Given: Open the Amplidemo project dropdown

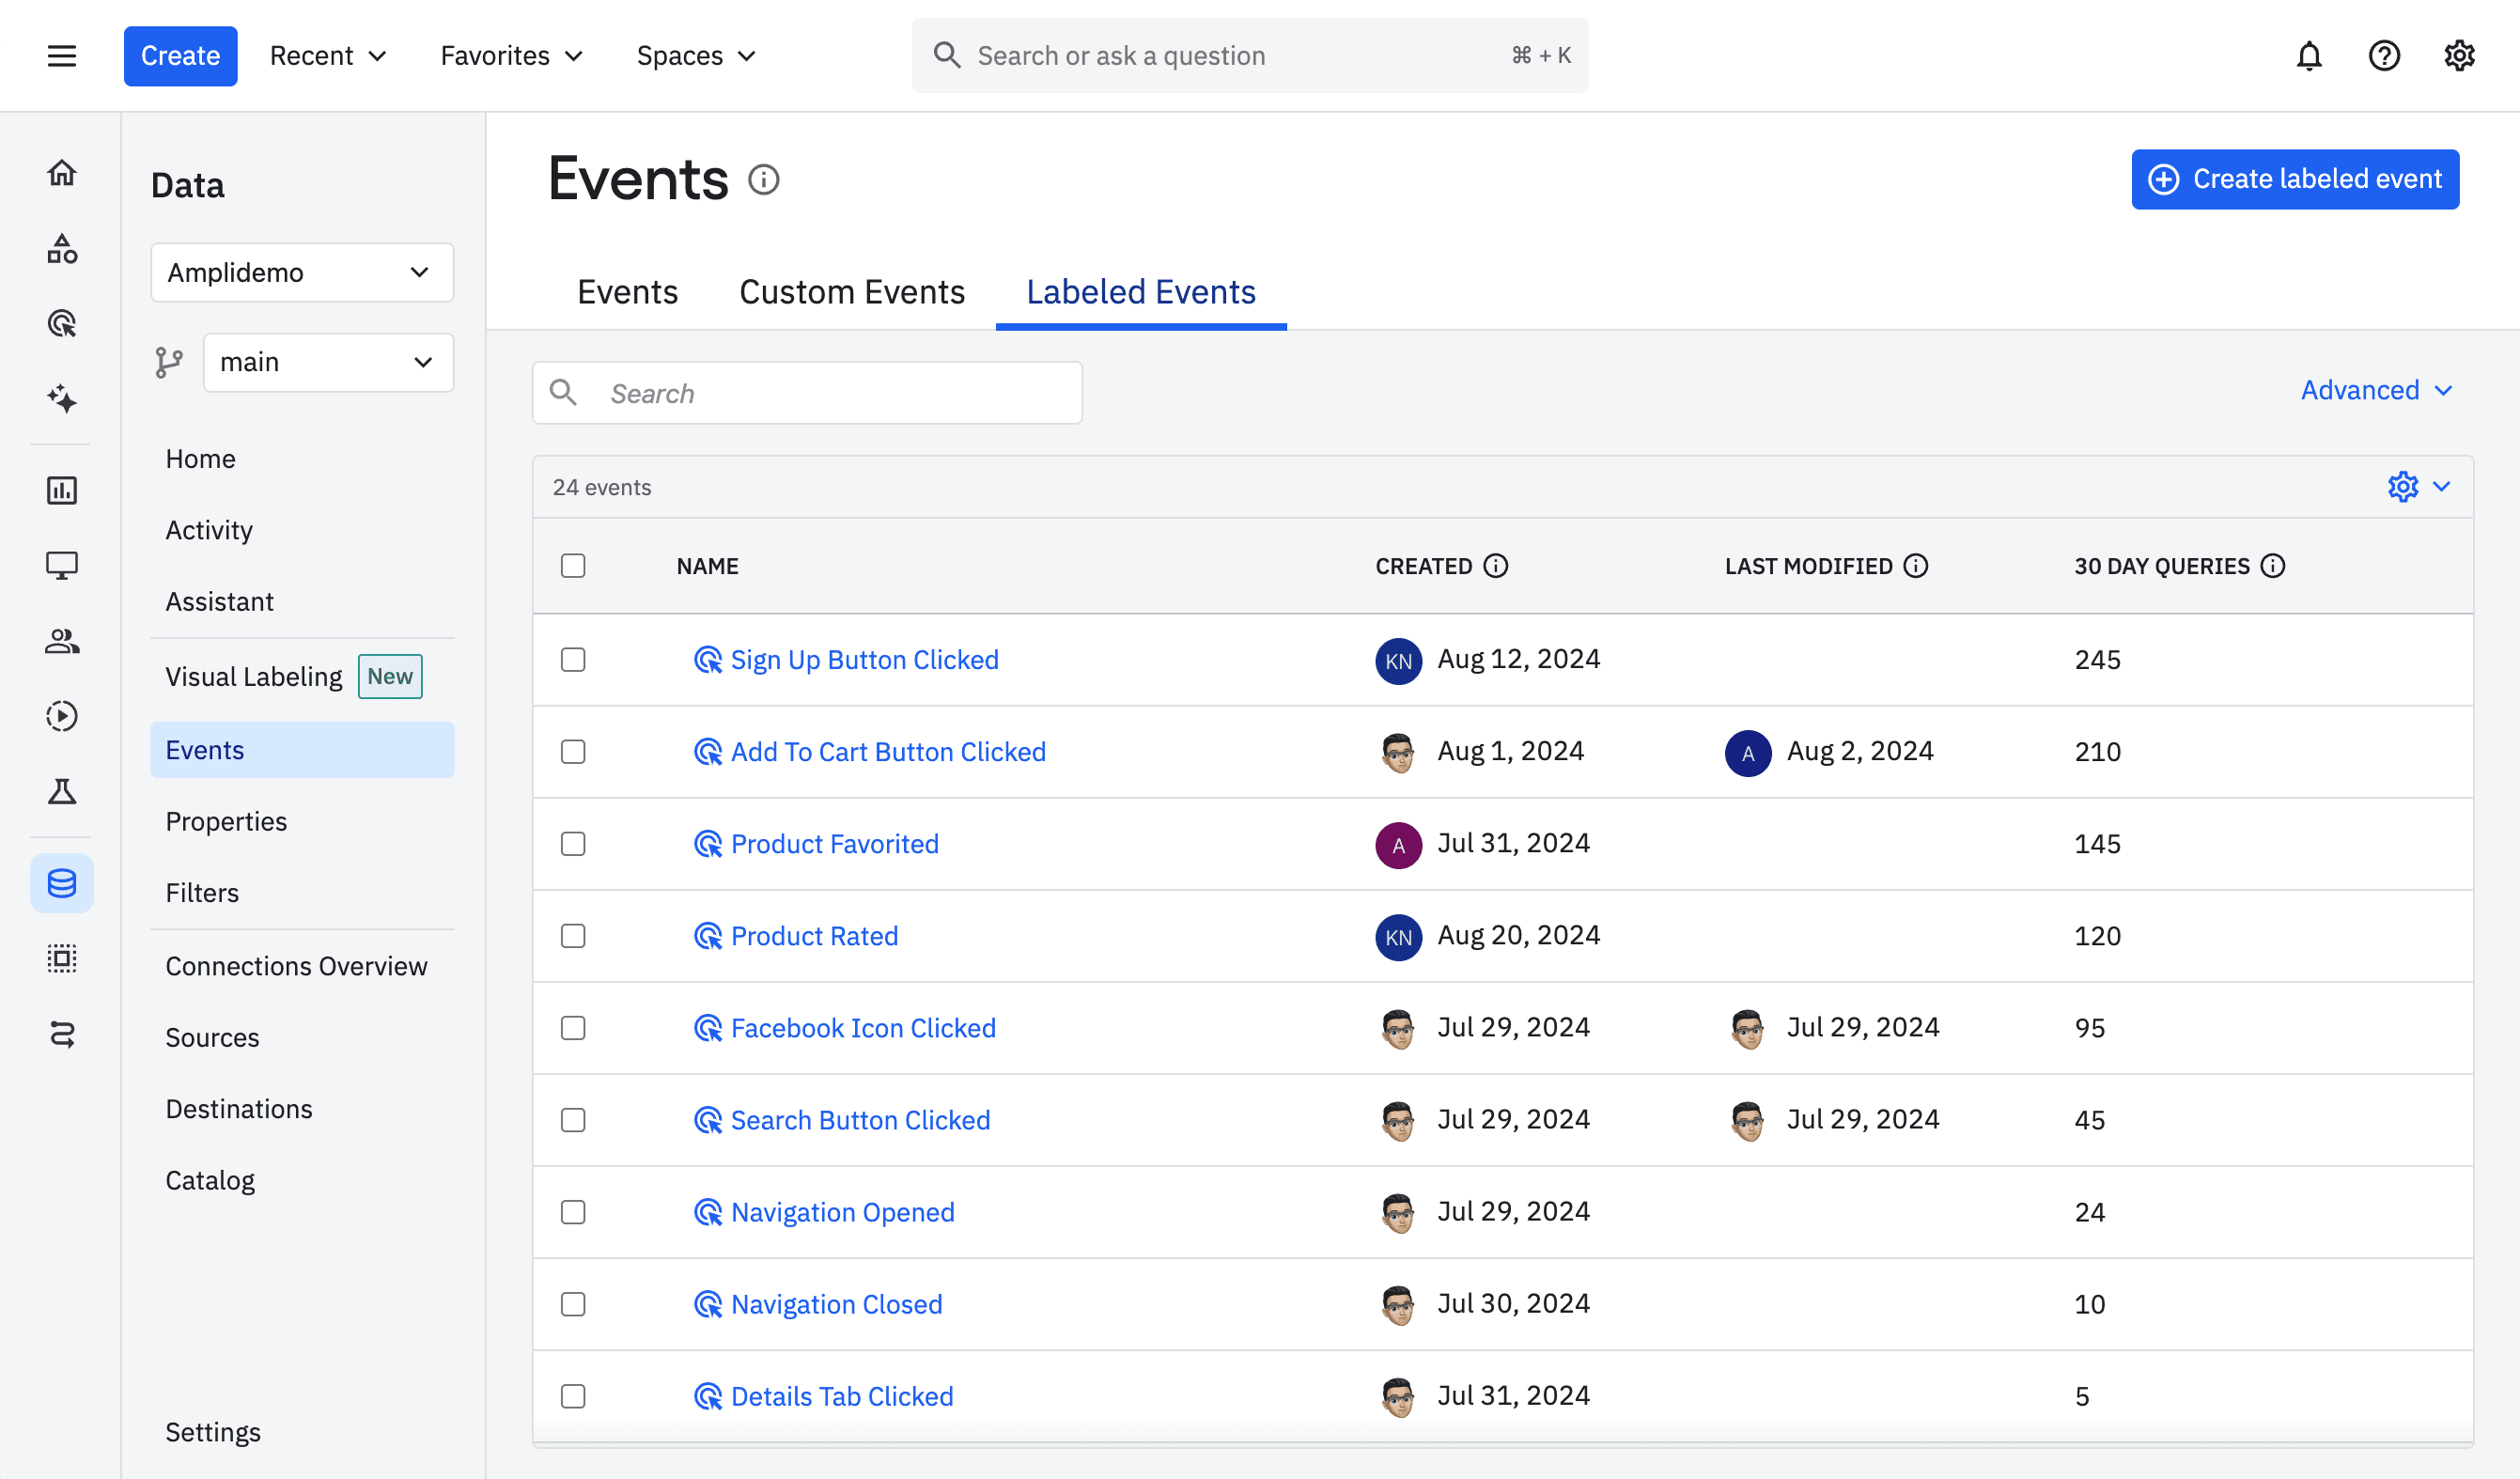Looking at the screenshot, I should 301,272.
